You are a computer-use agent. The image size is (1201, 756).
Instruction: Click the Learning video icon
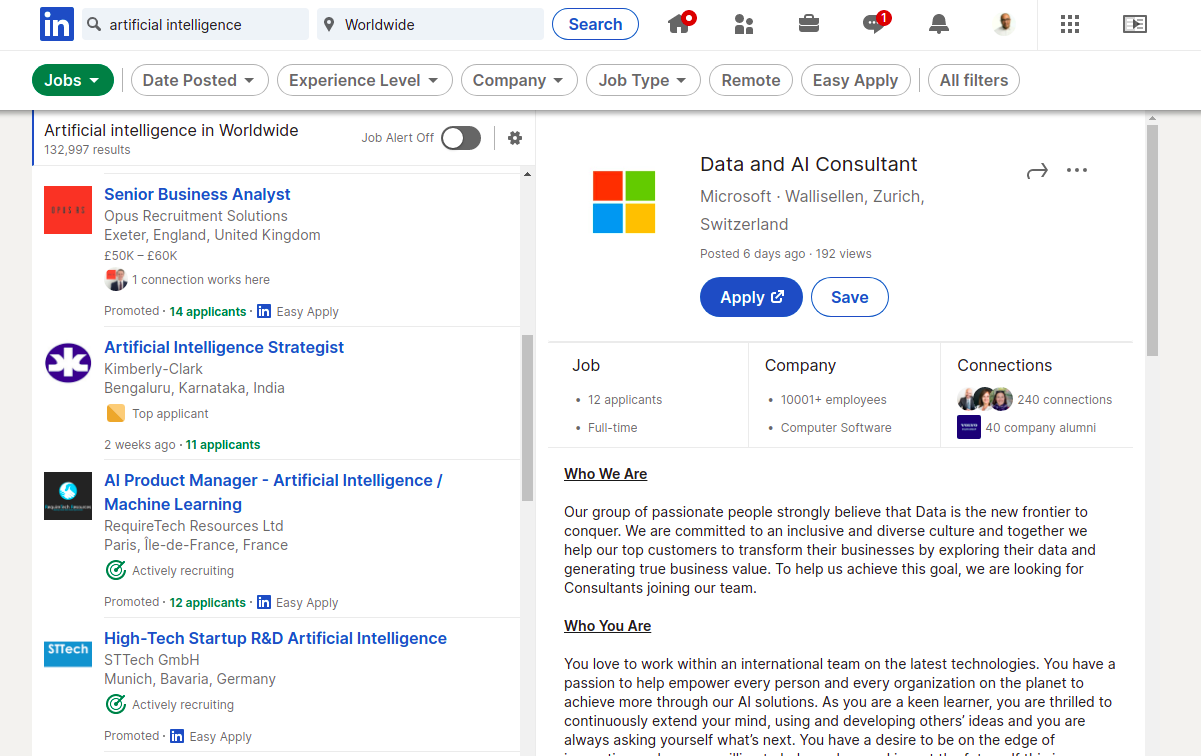(x=1134, y=24)
